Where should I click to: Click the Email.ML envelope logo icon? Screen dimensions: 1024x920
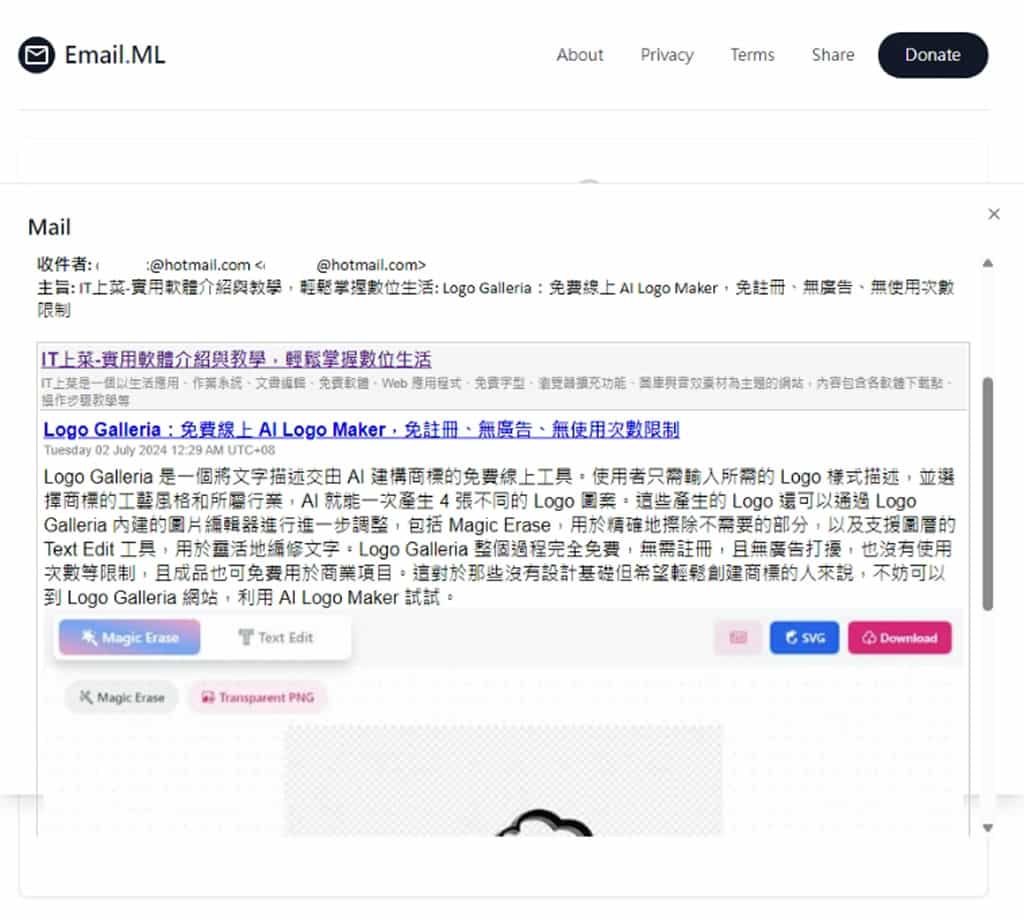coord(37,55)
